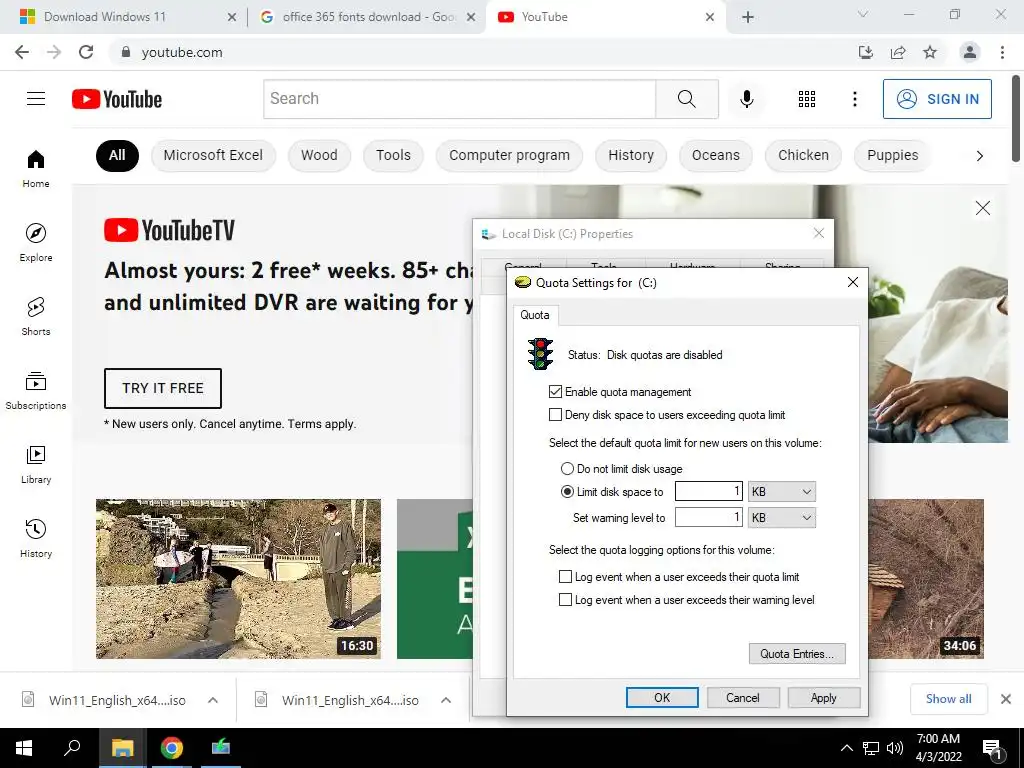The width and height of the screenshot is (1024, 768).
Task: Go to Home in the YouTube sidebar
Action: click(36, 168)
